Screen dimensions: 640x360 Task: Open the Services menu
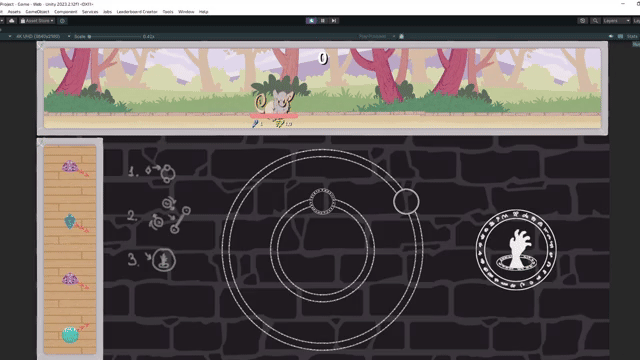(90, 12)
